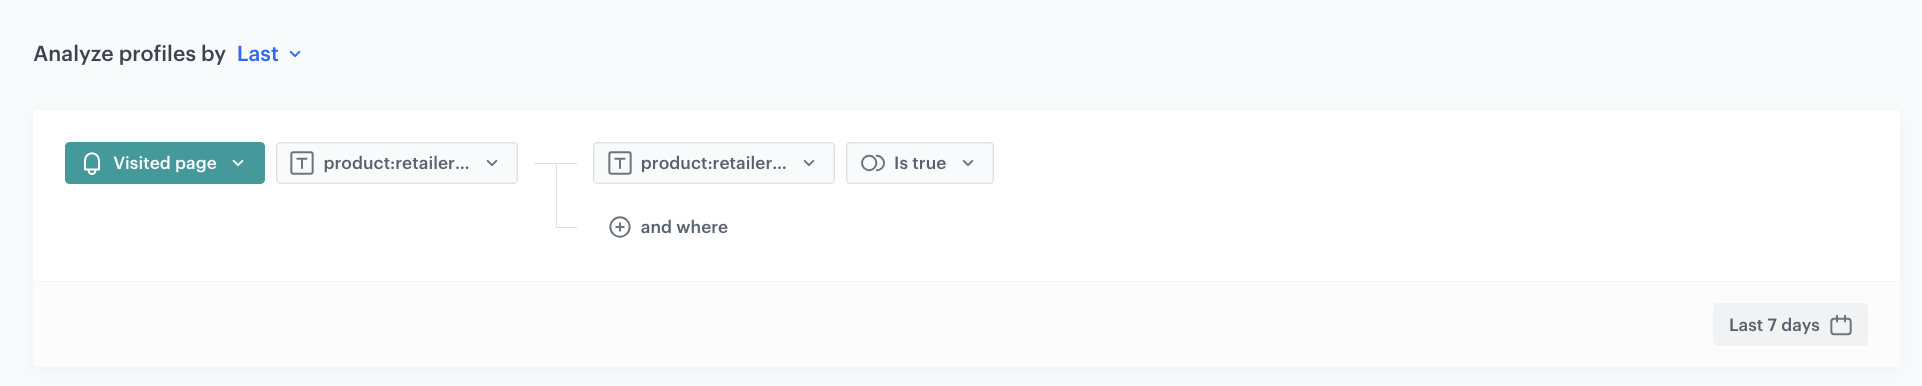Open the Last 7 days date range
This screenshot has width=1922, height=386.
tap(1790, 325)
